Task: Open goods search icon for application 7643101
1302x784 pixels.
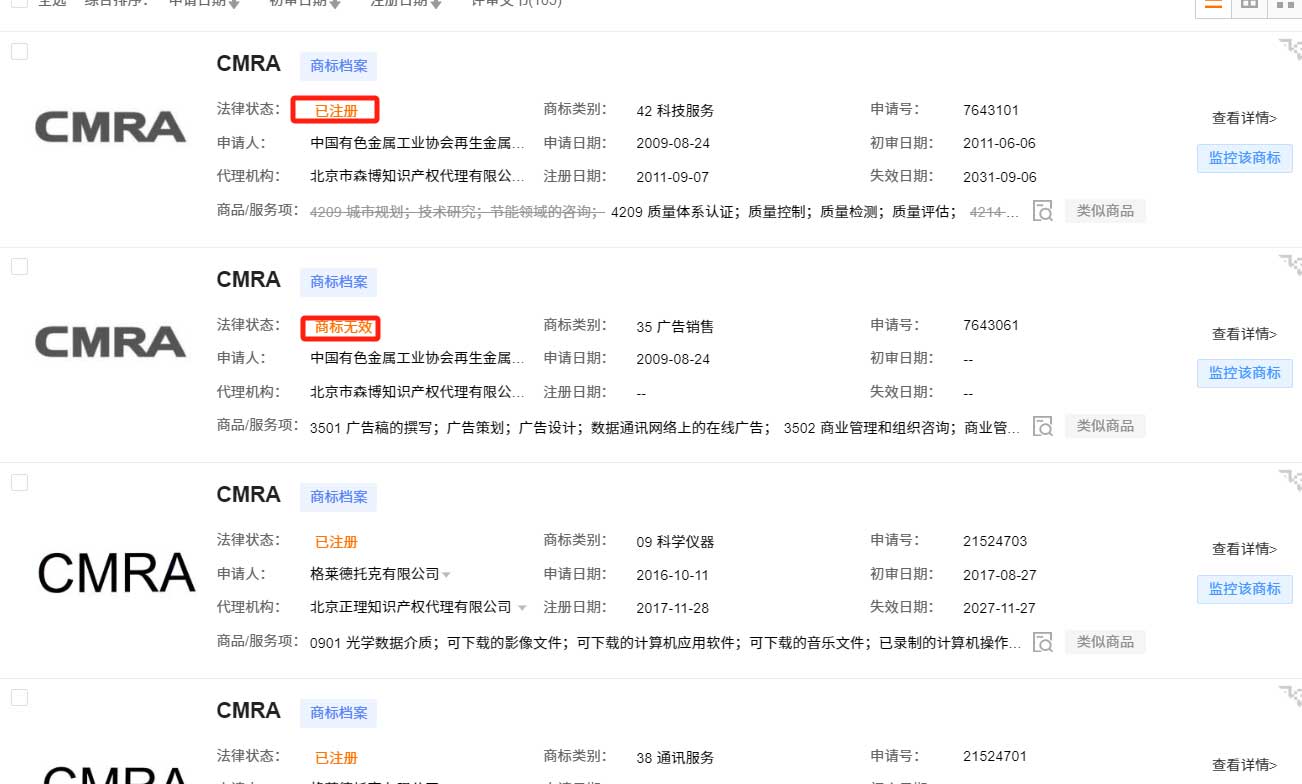Action: coord(1043,211)
